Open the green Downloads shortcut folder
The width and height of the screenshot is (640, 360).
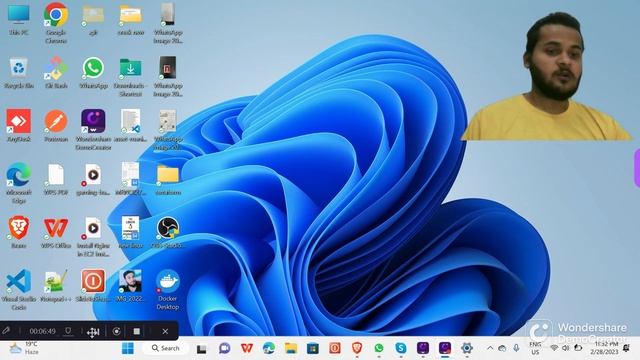click(131, 76)
